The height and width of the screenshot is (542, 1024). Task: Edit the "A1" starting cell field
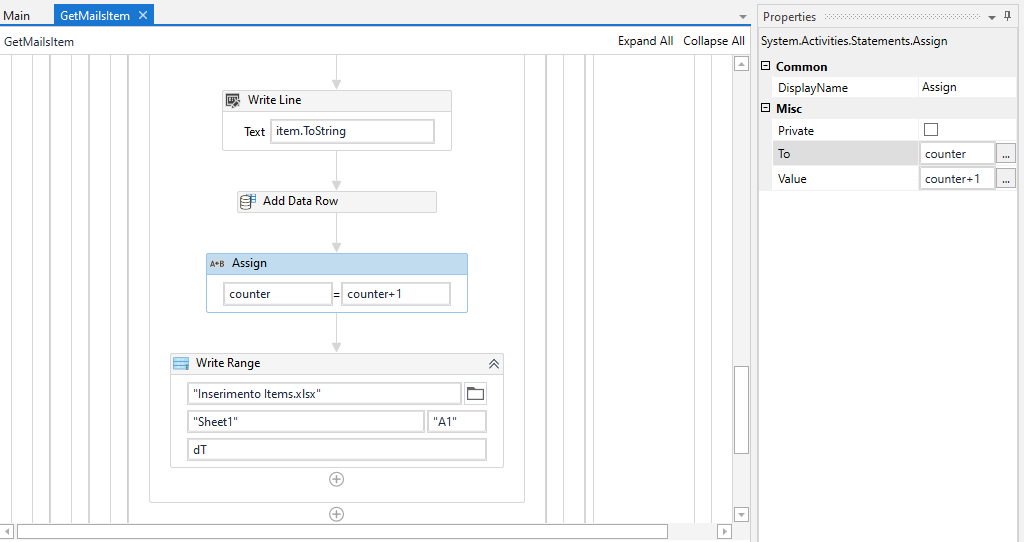[x=456, y=422]
